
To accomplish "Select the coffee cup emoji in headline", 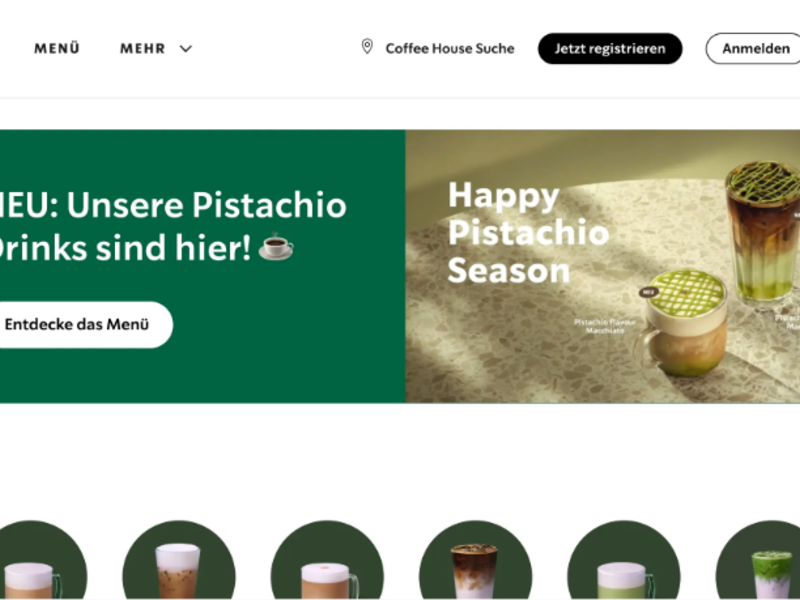I will pos(276,247).
